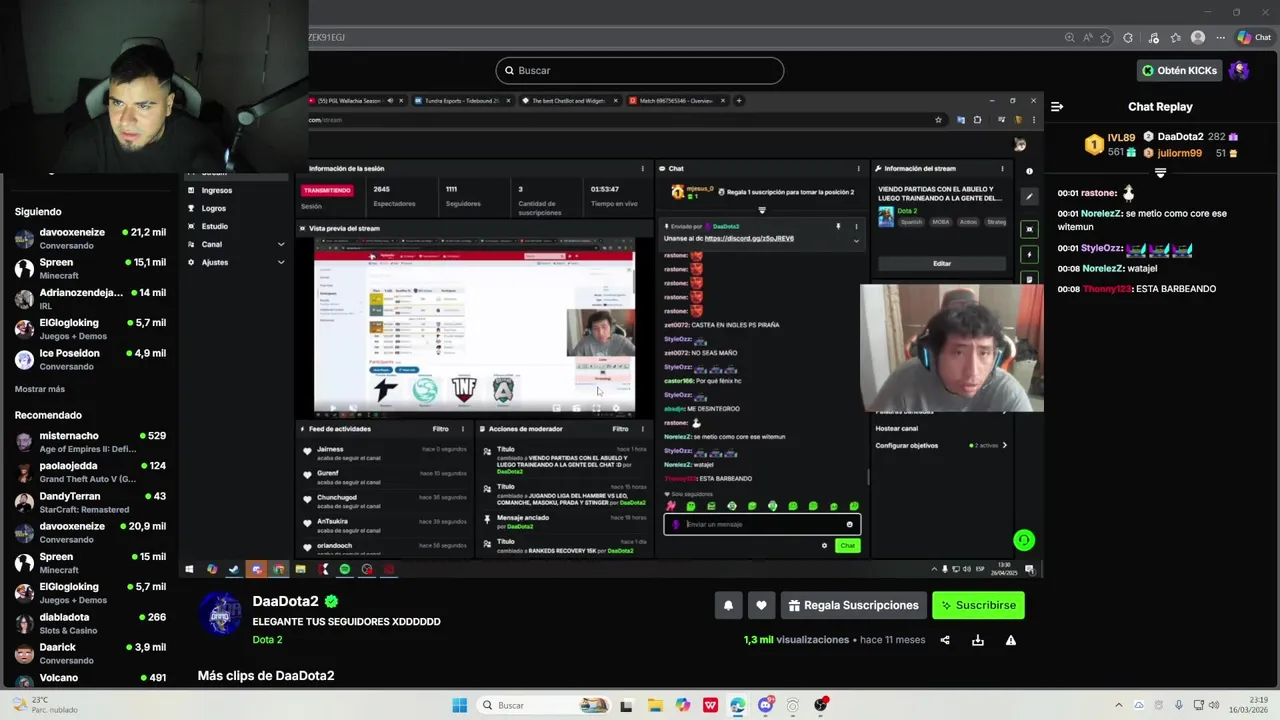This screenshot has height=720, width=1280.
Task: Toggle follow with the heart button
Action: [761, 605]
